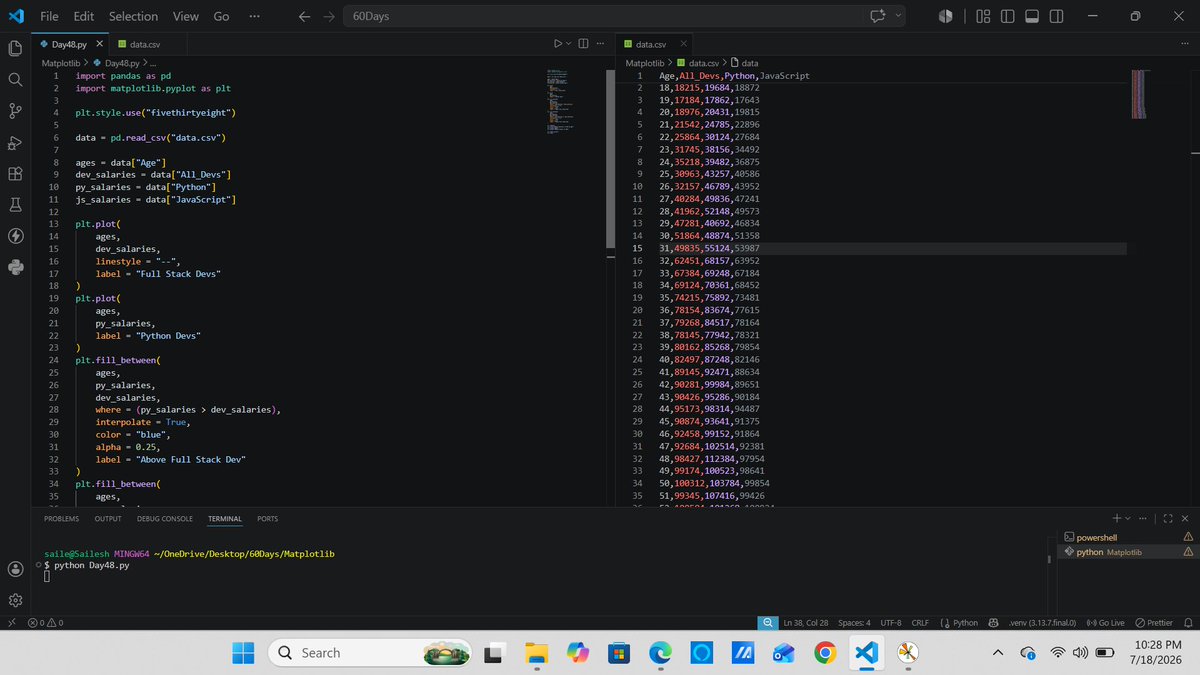Open remote window indicator in status bar
1200x675 pixels.
pos(11,622)
